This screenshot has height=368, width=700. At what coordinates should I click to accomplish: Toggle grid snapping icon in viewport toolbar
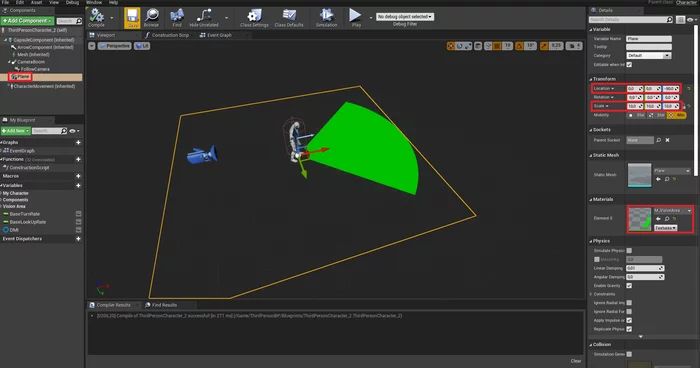pos(497,46)
